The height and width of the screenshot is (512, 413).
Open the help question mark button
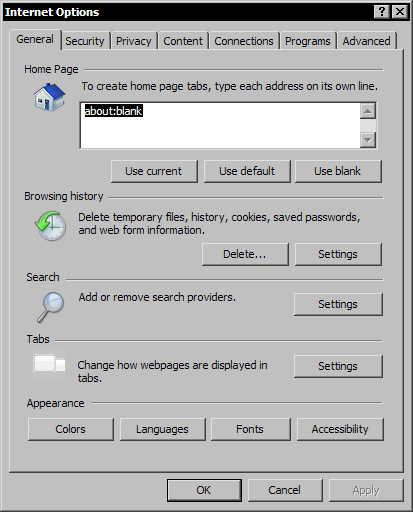(x=382, y=12)
